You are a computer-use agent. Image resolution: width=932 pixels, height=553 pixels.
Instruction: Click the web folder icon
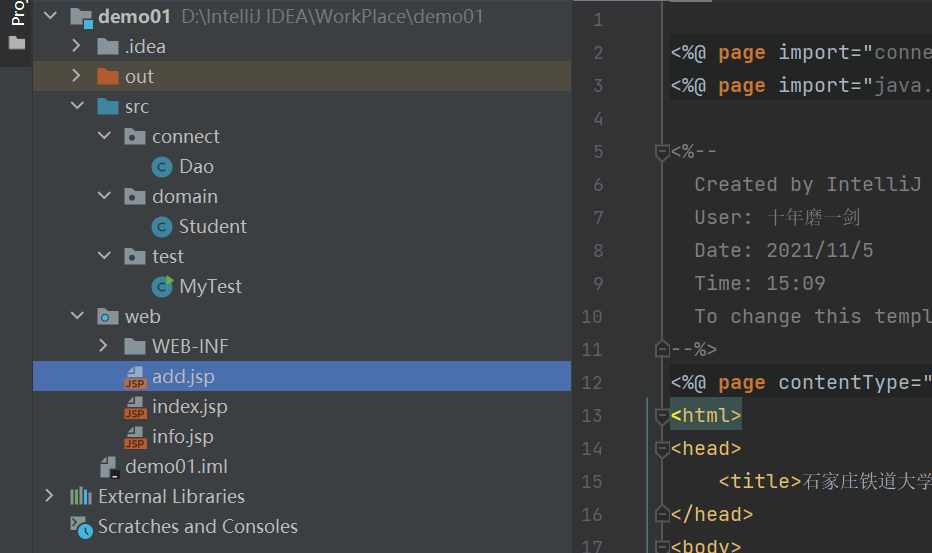108,317
